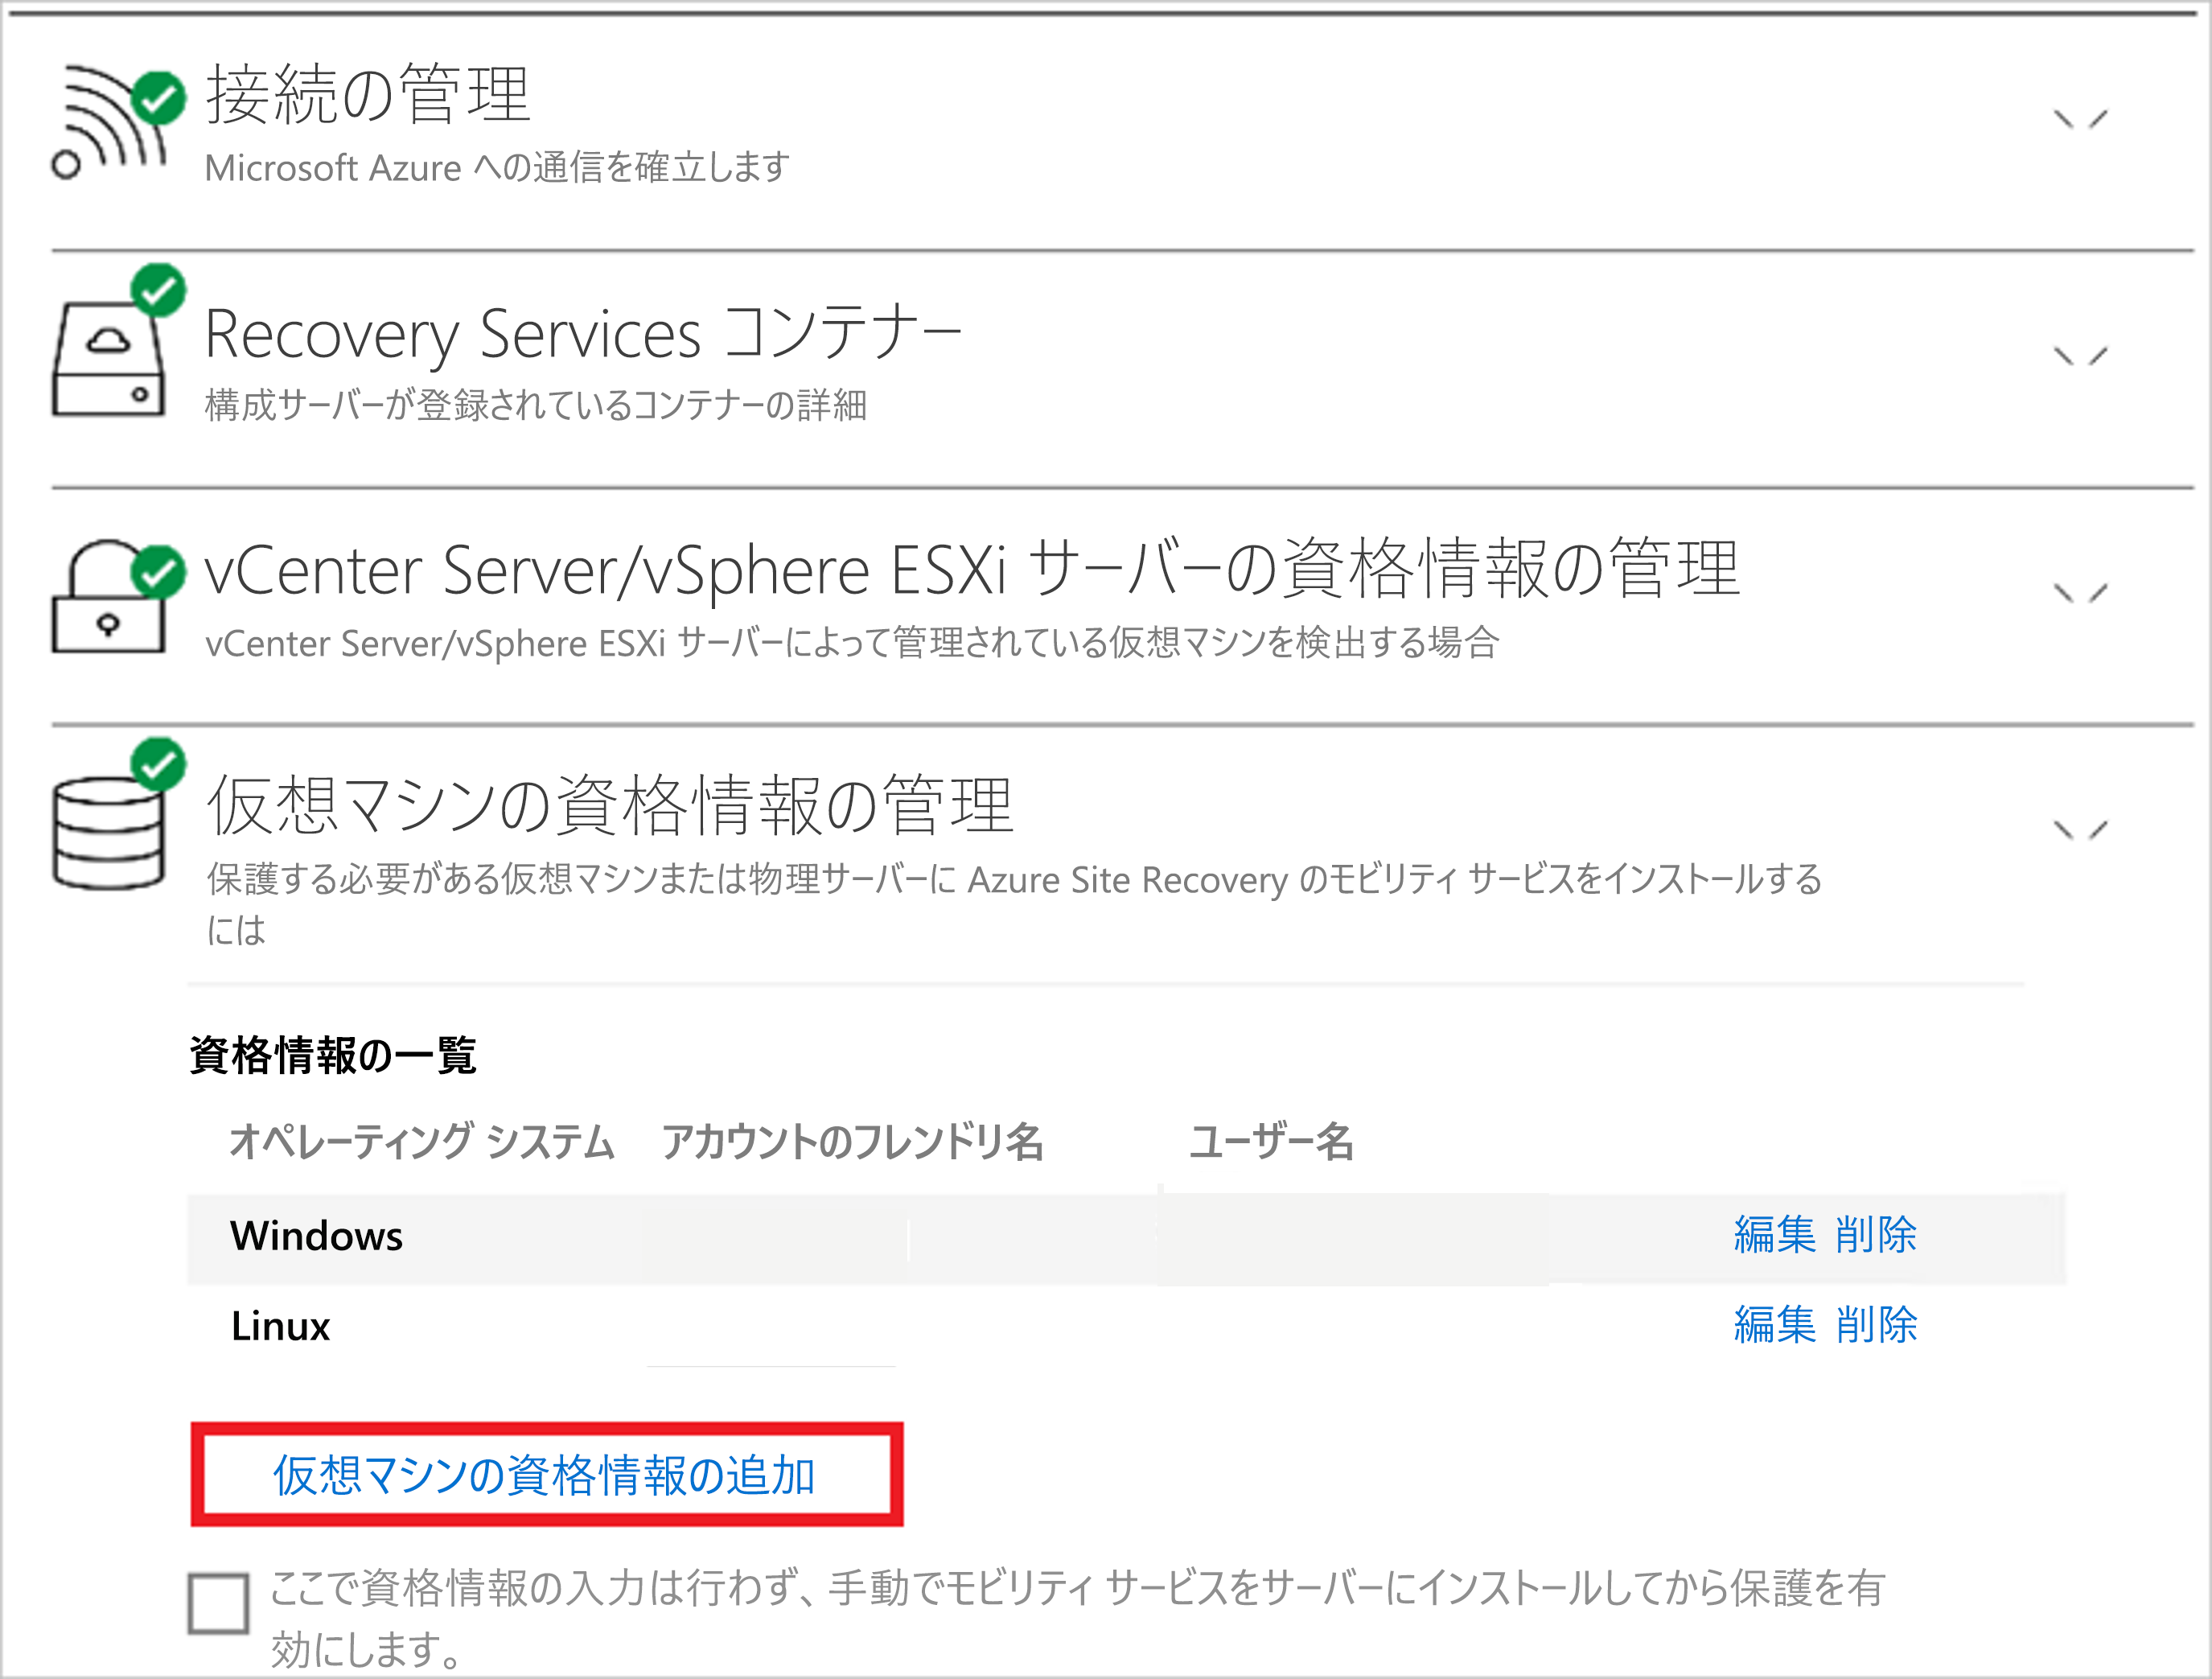The width and height of the screenshot is (2212, 1679).
Task: Click 削除 link in the Windows row
Action: (1876, 1235)
